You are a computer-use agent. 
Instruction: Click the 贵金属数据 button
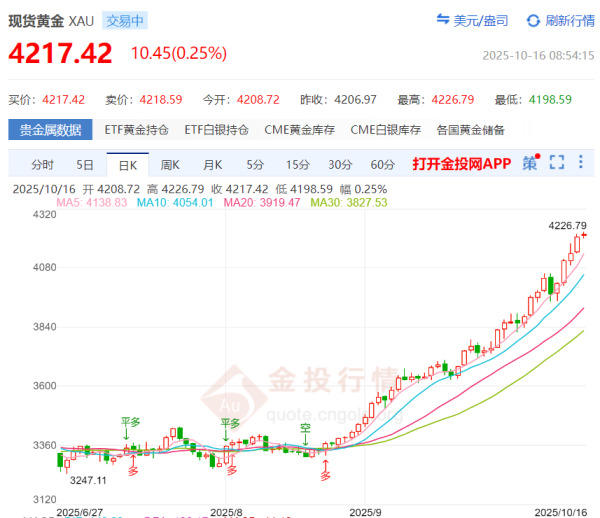point(51,130)
